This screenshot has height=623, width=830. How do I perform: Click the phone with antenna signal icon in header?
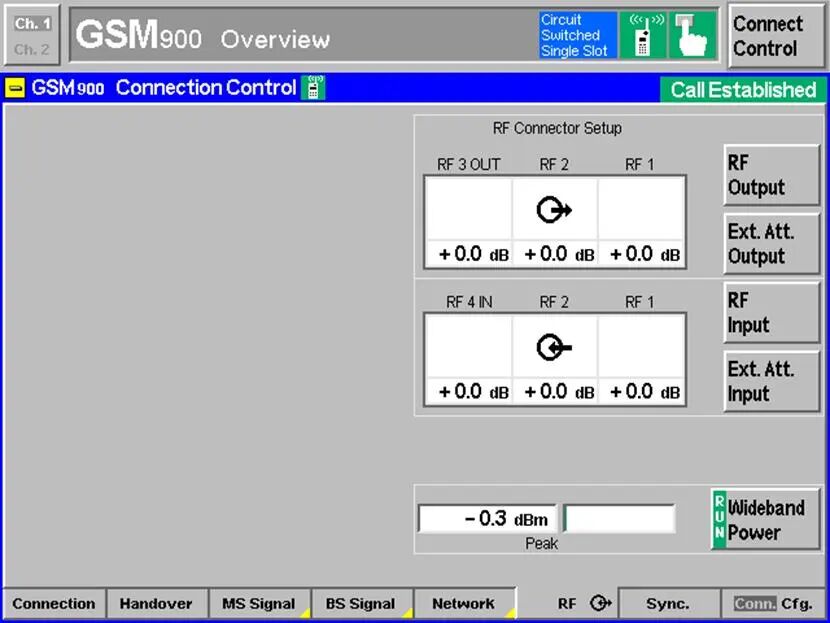[643, 35]
